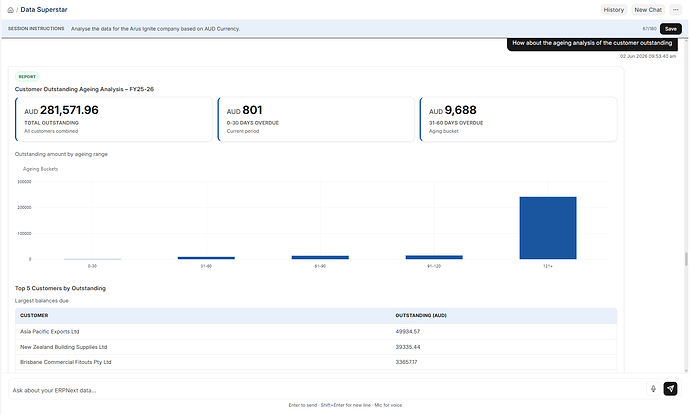Open the three-dots more options menu
690x415 pixels.
[x=675, y=10]
